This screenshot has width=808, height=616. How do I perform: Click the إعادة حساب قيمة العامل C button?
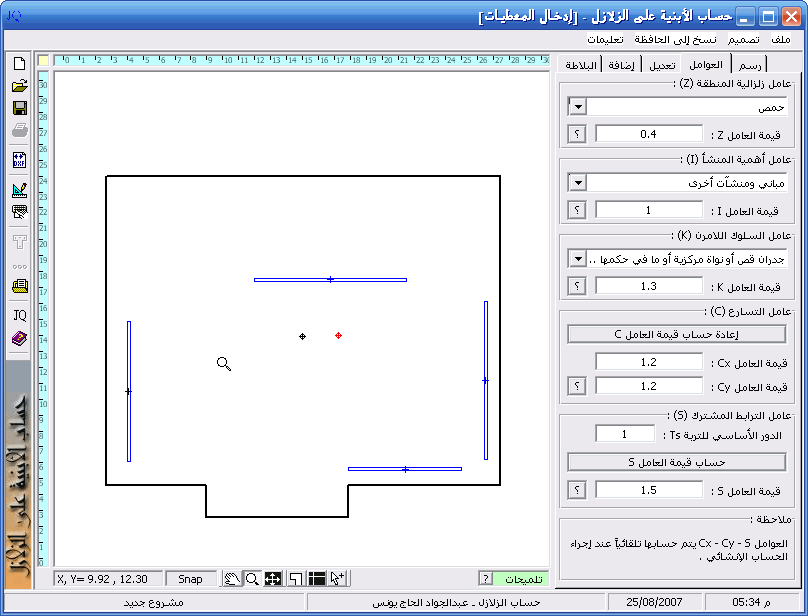677,334
